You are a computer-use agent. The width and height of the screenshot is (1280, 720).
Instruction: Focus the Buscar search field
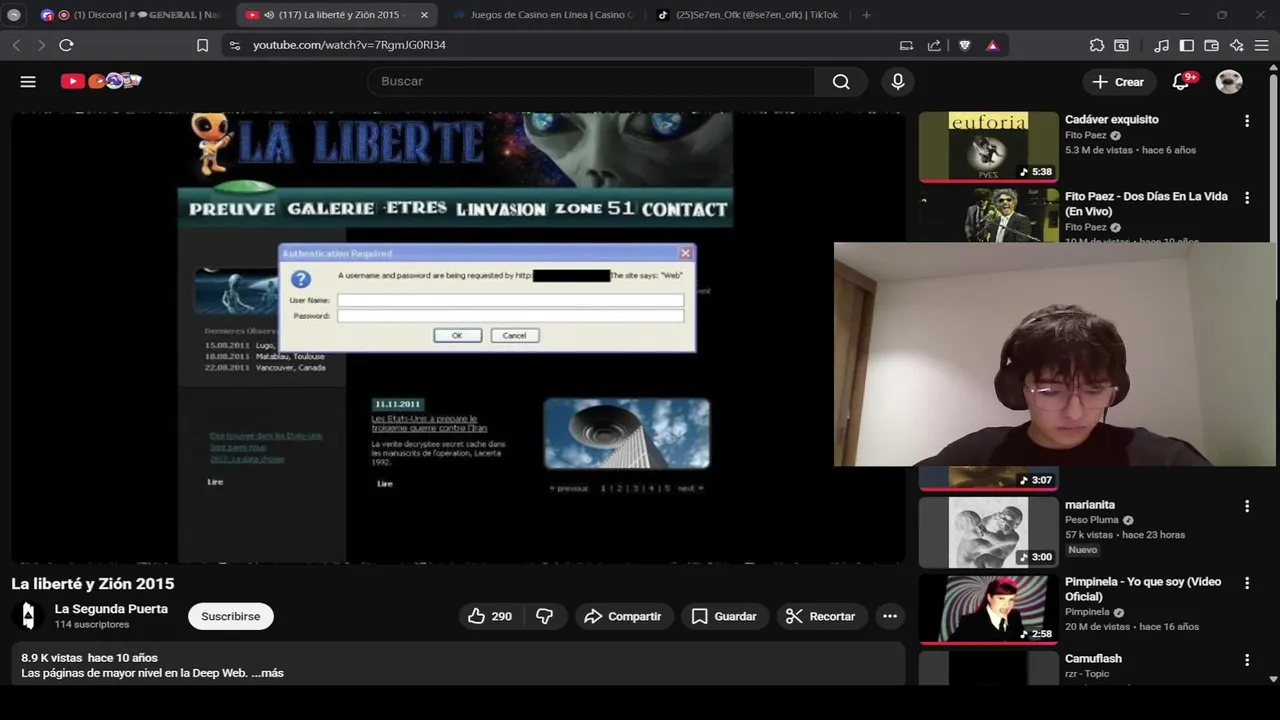(592, 81)
